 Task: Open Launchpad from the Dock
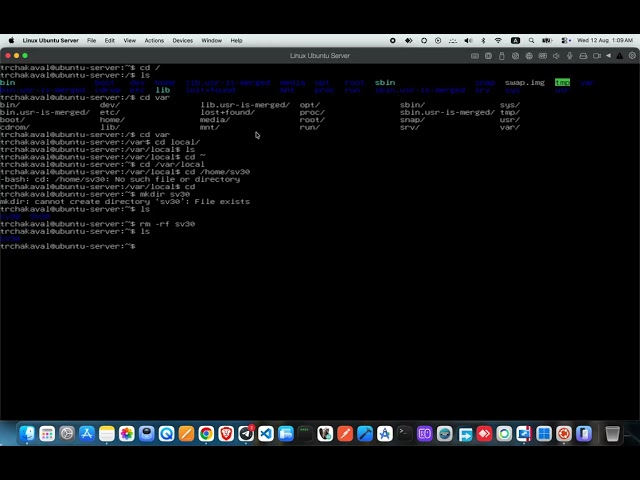coord(47,433)
